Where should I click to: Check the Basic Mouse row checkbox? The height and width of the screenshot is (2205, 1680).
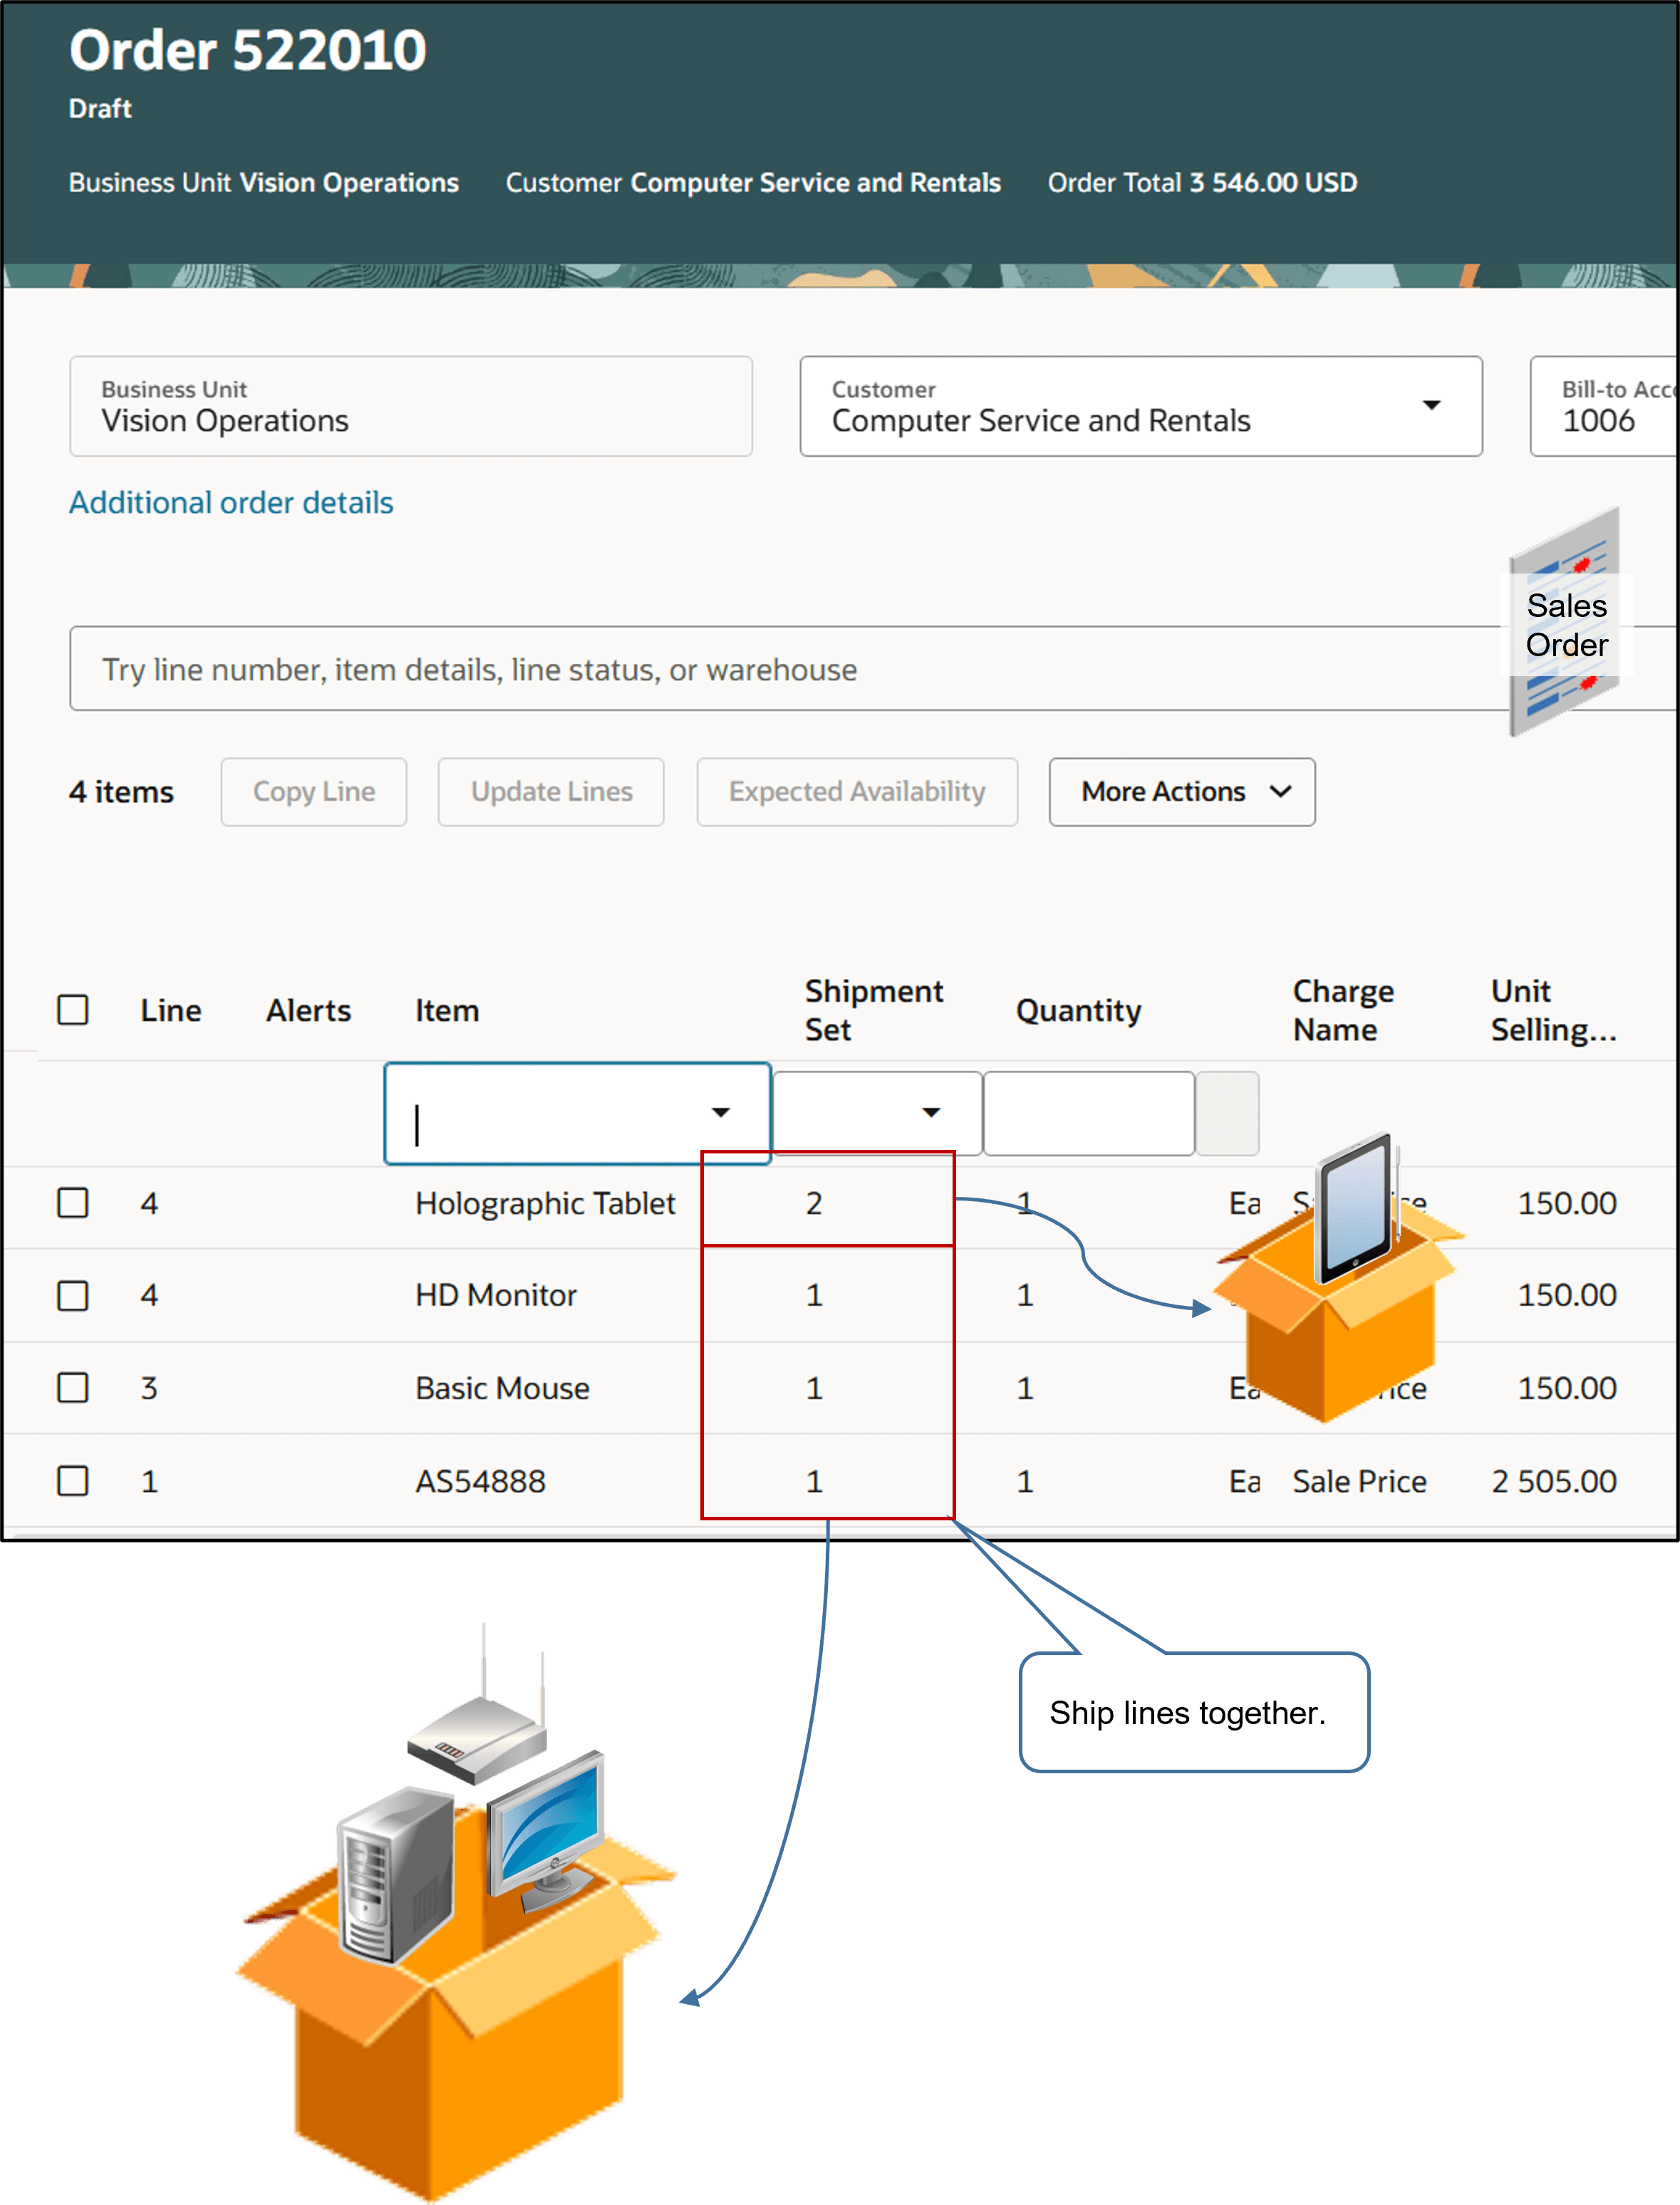point(73,1388)
